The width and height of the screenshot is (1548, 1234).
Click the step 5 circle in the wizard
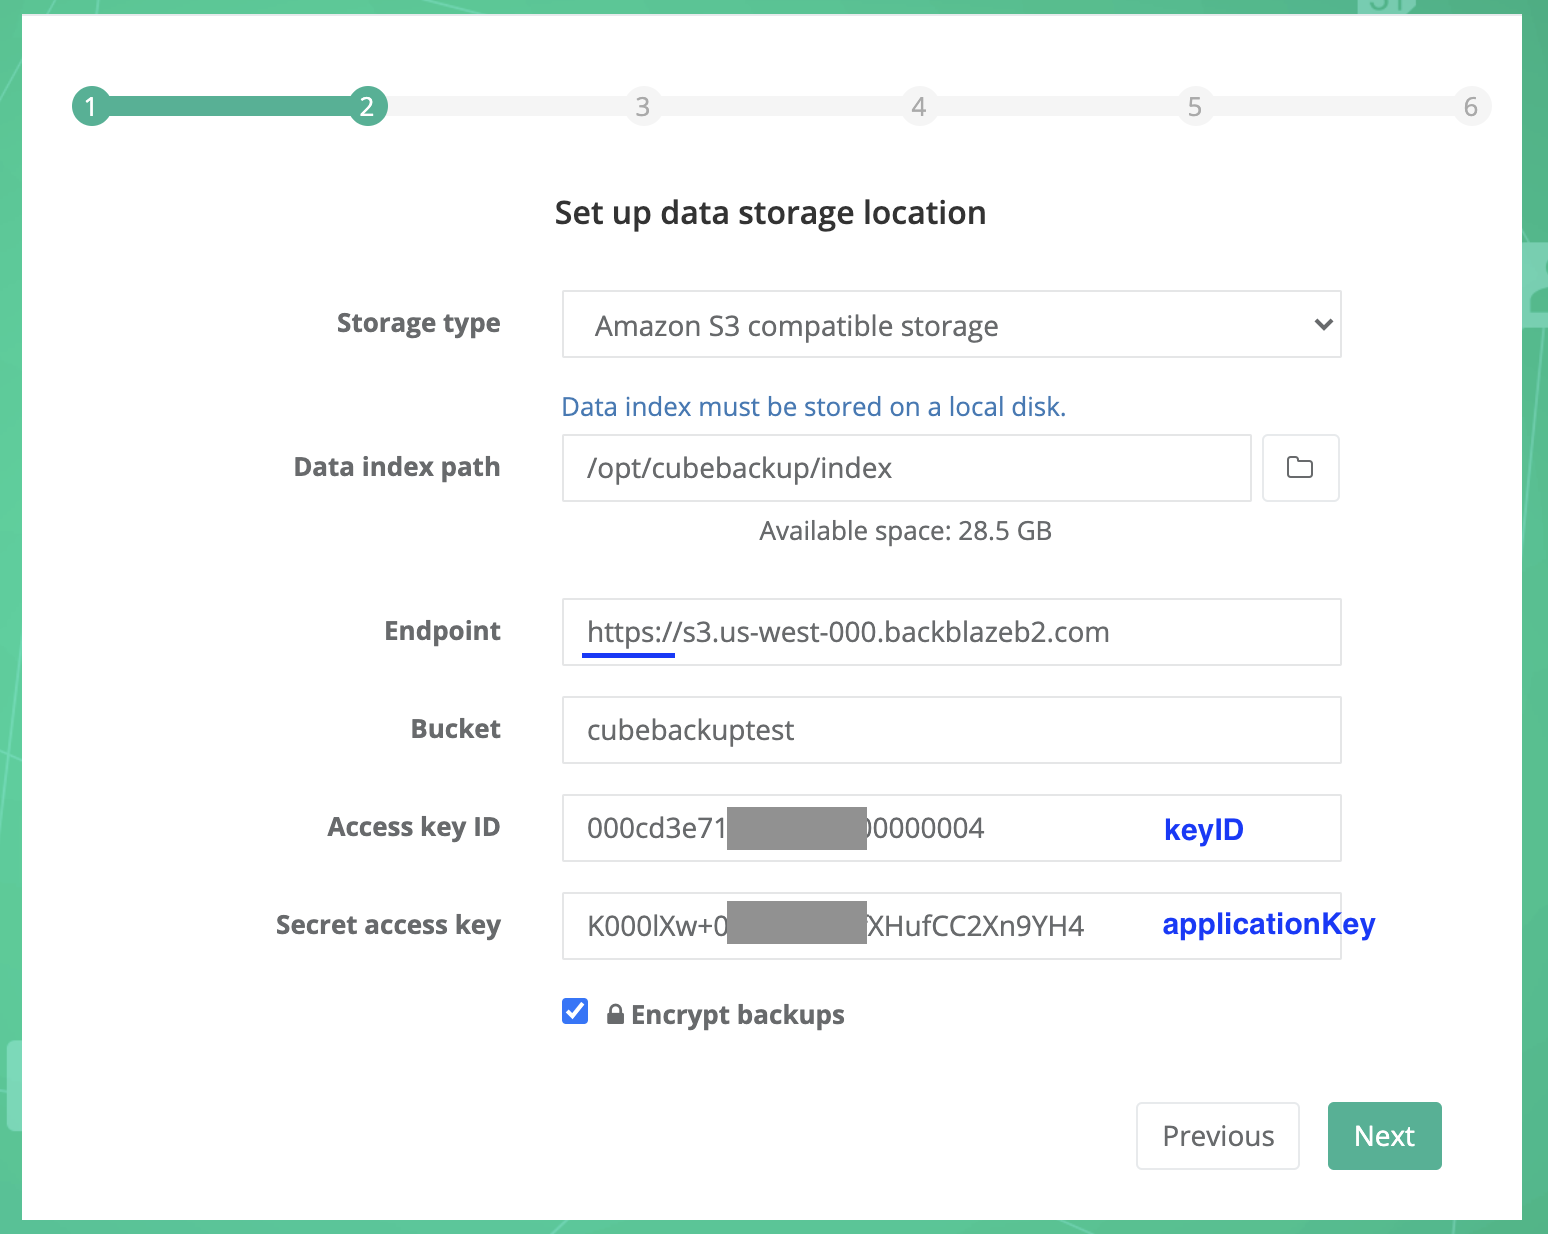click(x=1195, y=106)
